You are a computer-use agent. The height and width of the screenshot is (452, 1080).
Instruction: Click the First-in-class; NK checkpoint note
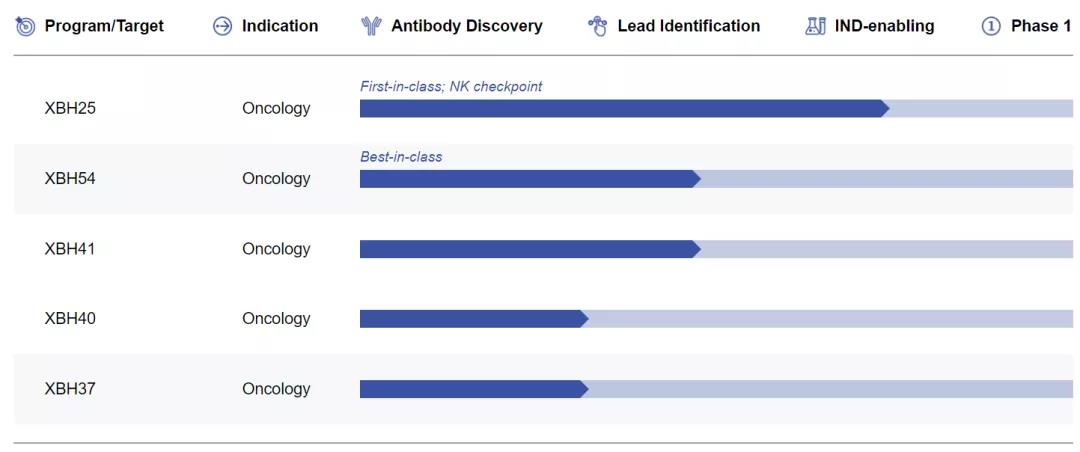pyautogui.click(x=451, y=86)
